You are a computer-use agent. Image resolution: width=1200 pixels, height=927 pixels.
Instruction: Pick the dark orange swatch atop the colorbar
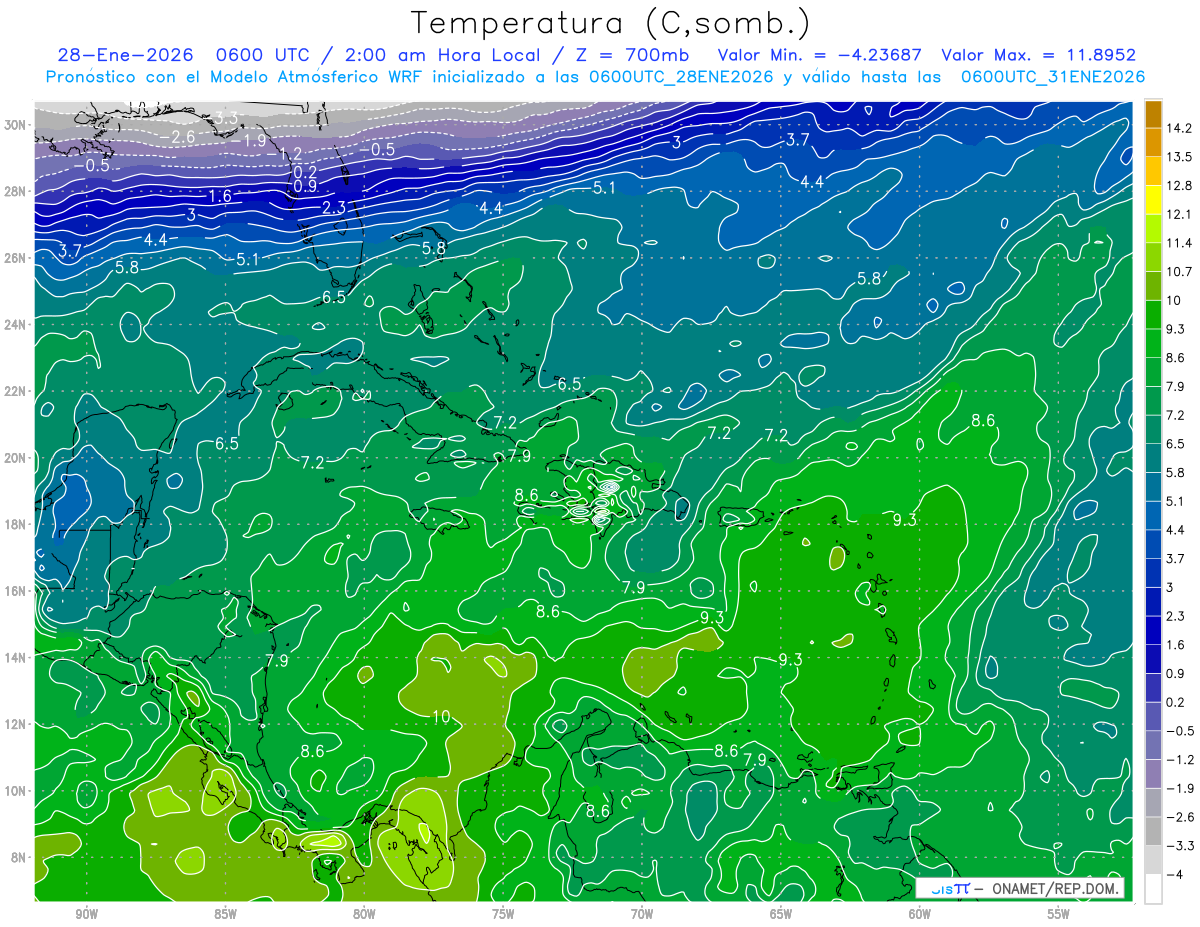[1153, 112]
